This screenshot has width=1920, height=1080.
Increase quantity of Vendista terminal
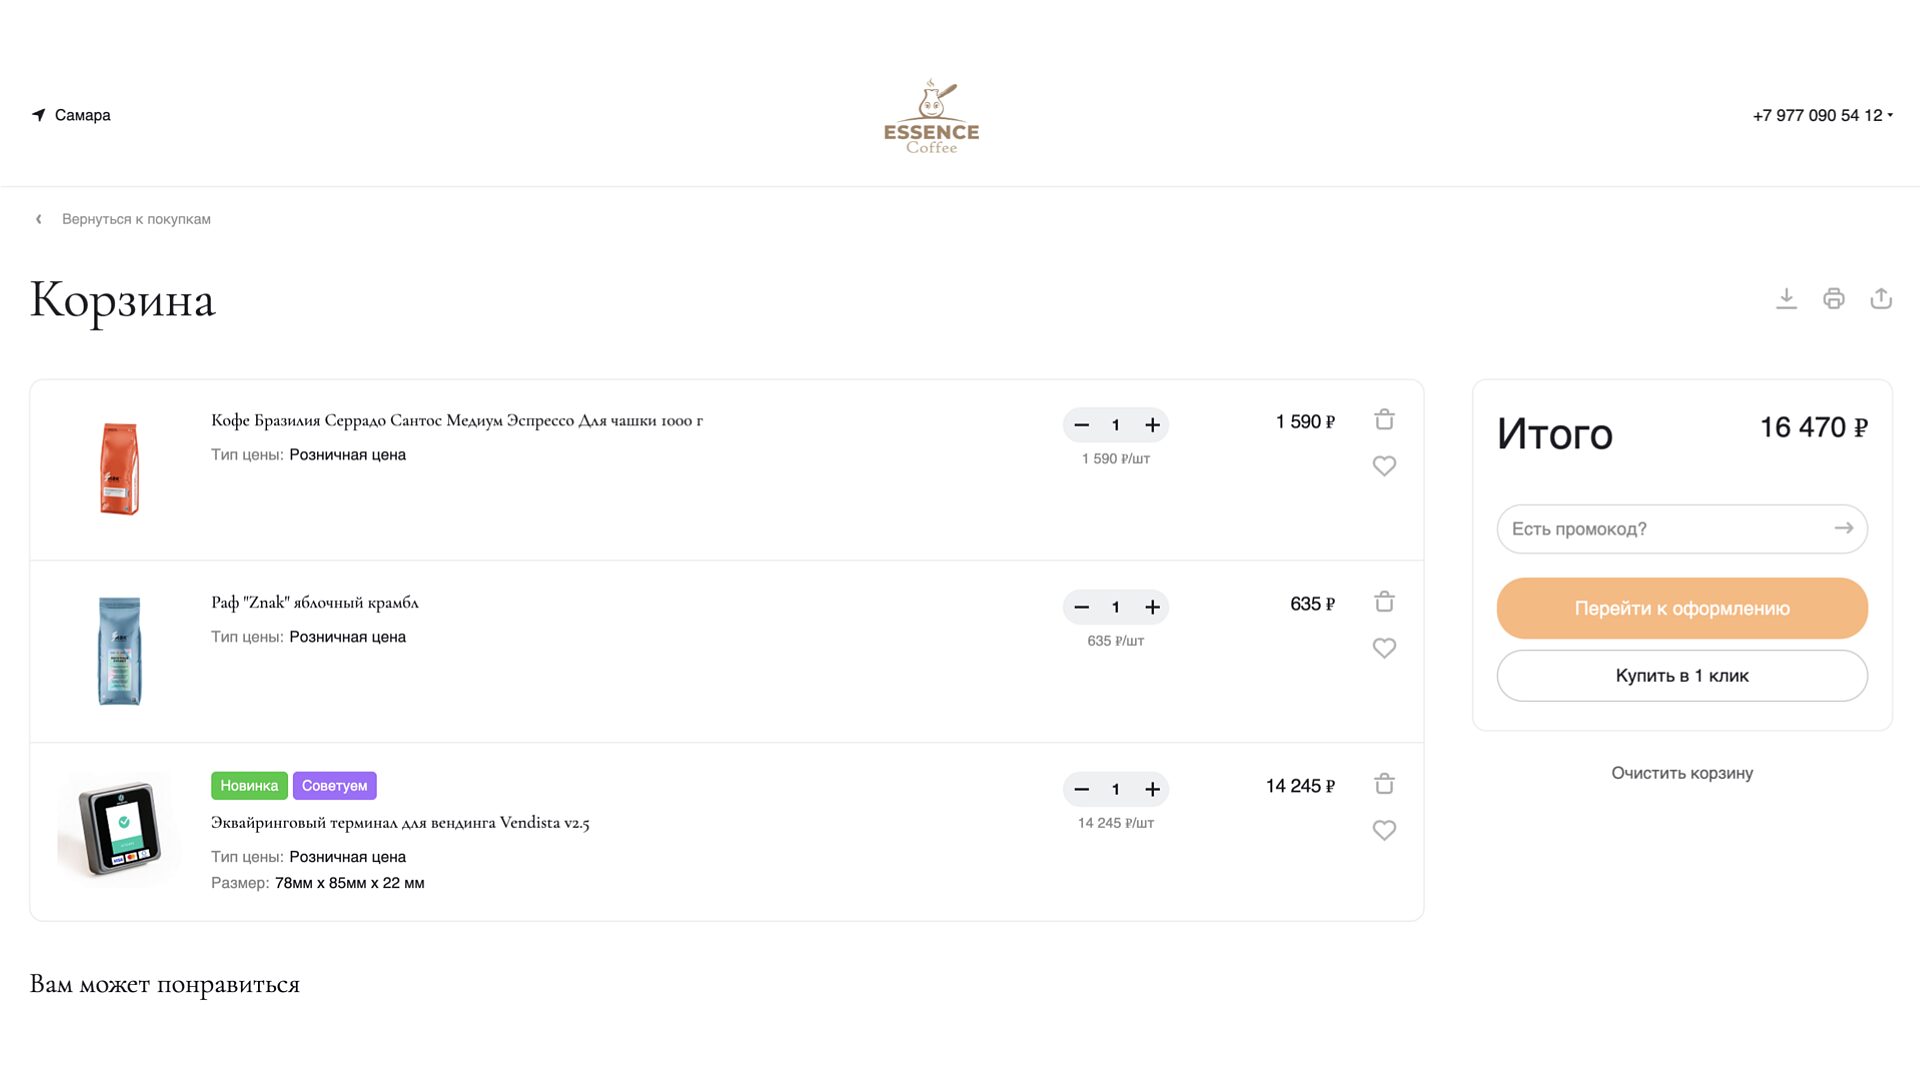click(1152, 789)
